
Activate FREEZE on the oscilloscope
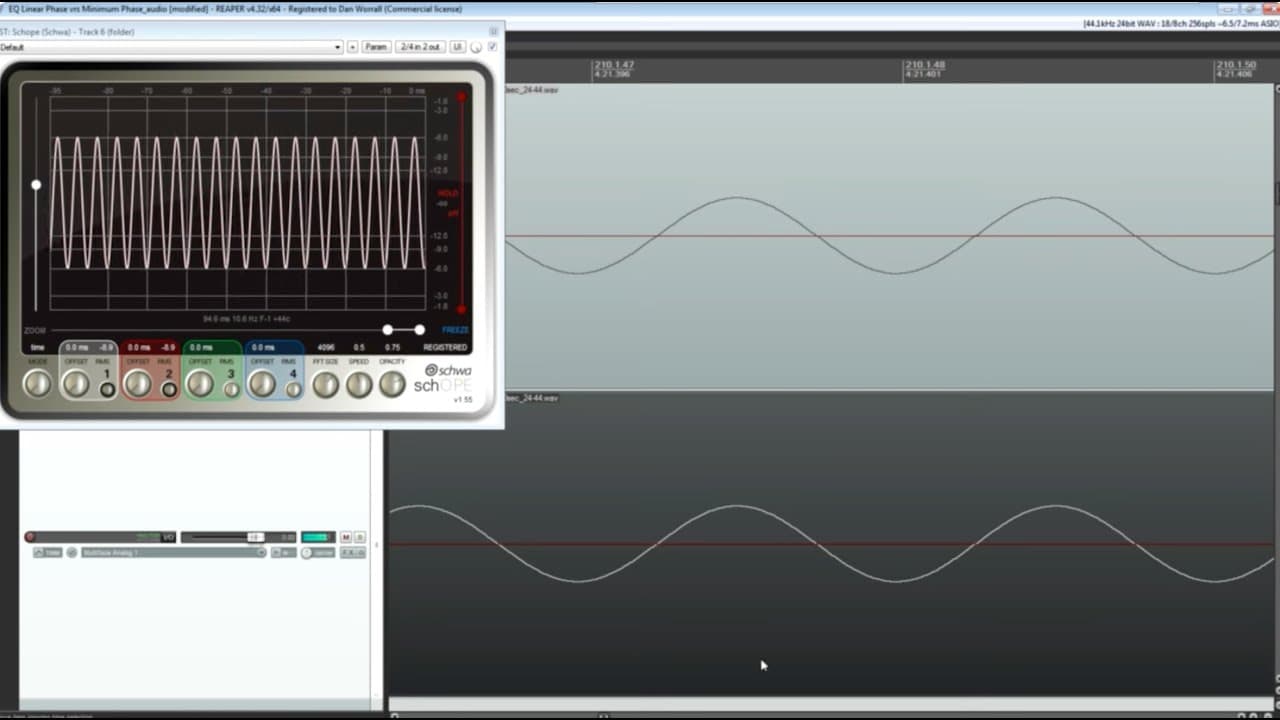(x=455, y=329)
